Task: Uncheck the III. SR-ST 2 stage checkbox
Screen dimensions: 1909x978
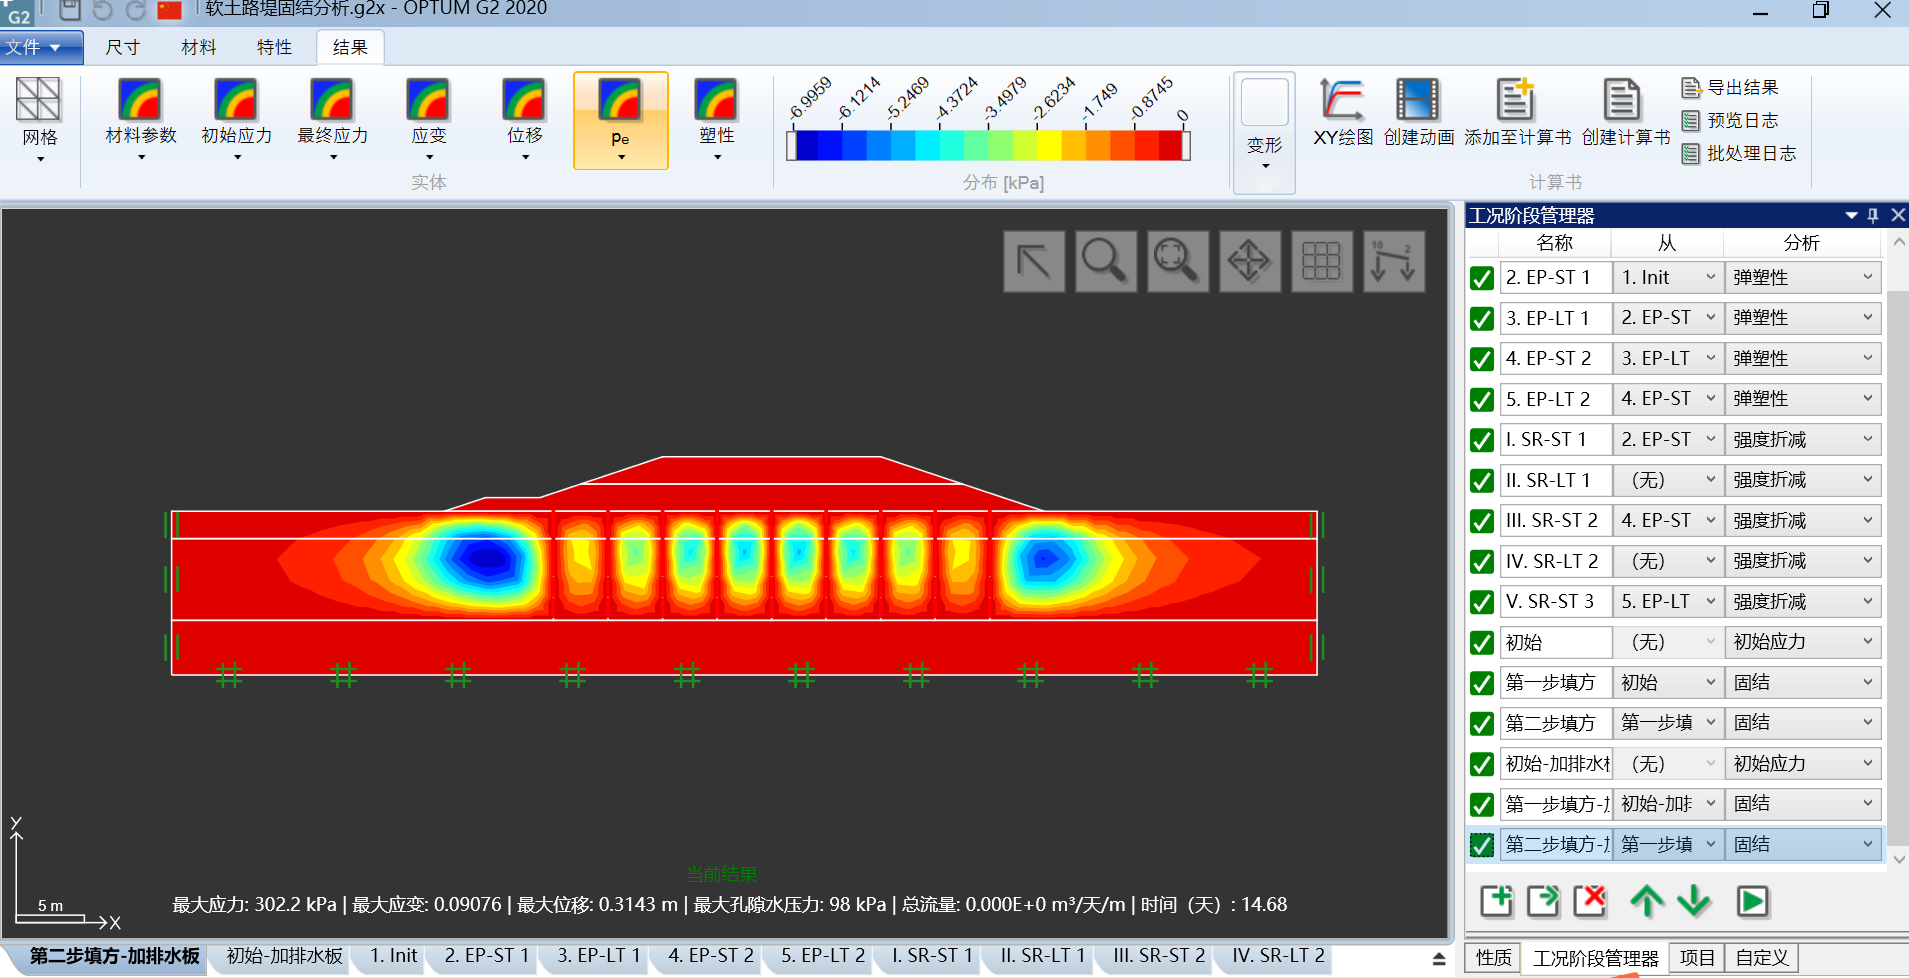Action: (x=1482, y=521)
